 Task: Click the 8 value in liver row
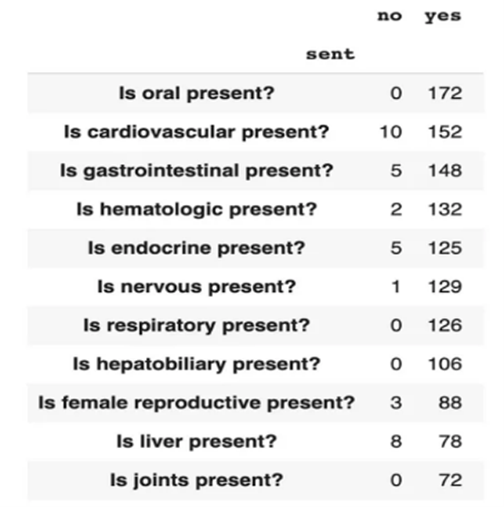pos(396,442)
